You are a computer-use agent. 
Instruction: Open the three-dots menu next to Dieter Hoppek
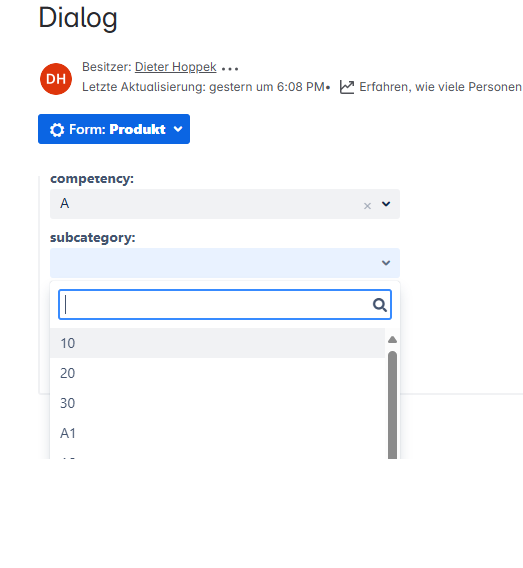(x=230, y=68)
